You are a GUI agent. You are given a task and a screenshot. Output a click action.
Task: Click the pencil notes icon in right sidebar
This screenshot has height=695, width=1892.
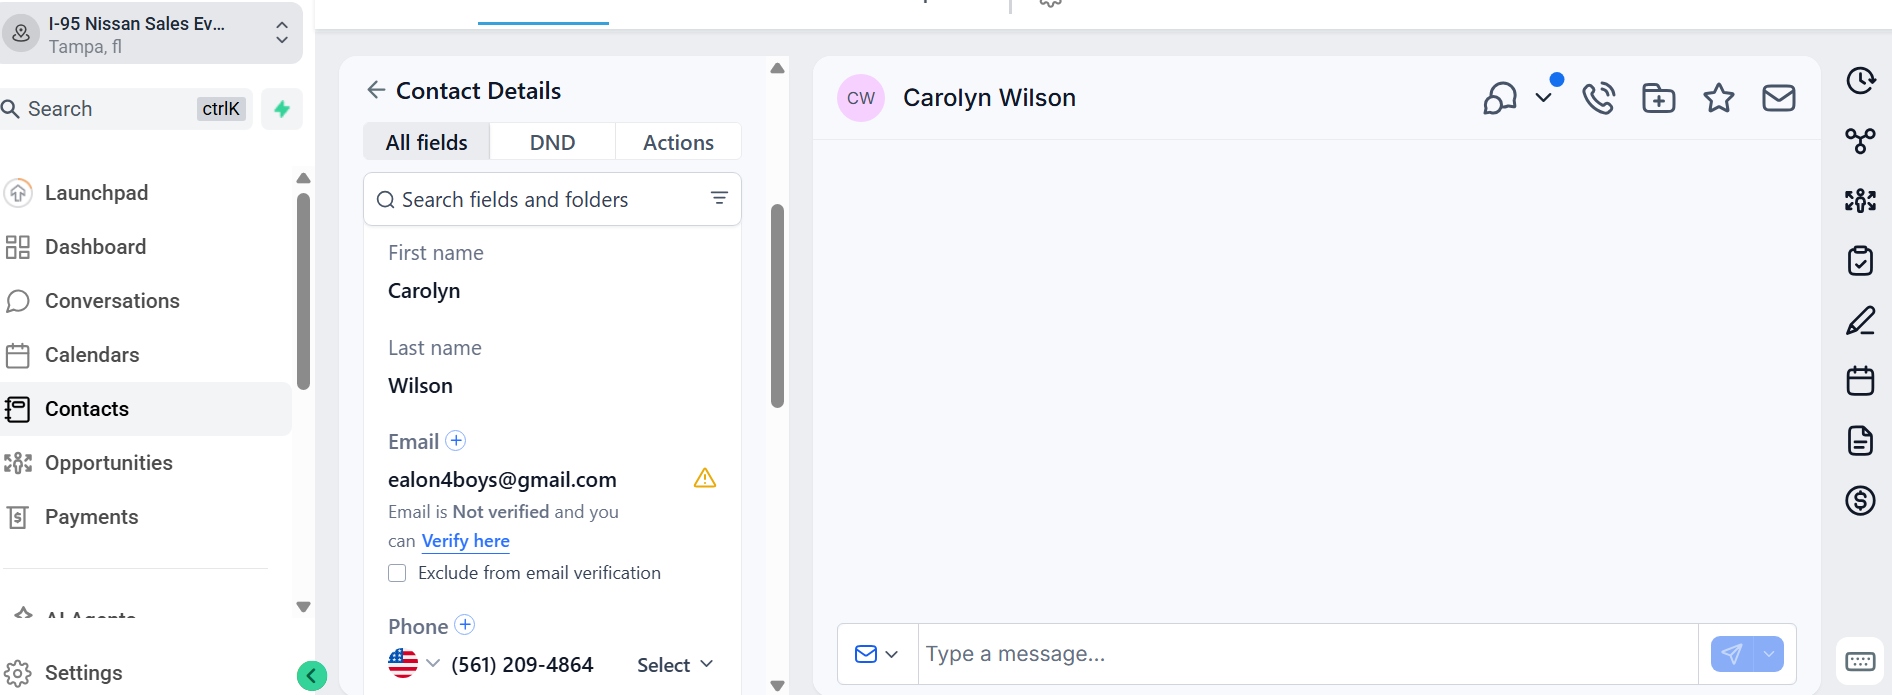point(1860,321)
